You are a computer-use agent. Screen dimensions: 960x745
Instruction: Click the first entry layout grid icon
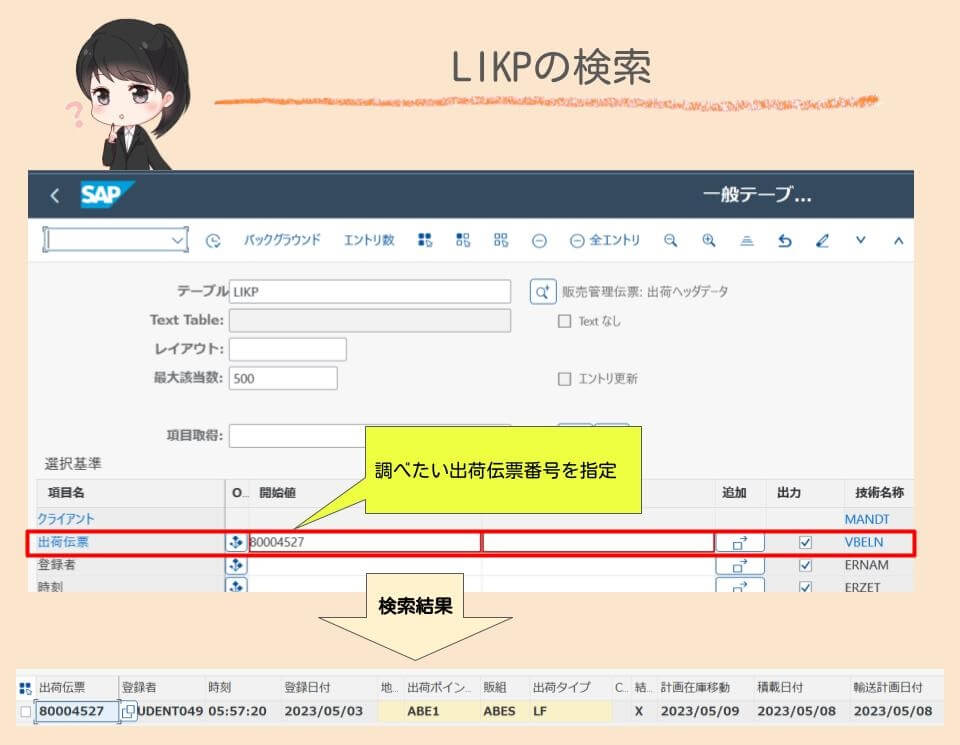(x=423, y=240)
